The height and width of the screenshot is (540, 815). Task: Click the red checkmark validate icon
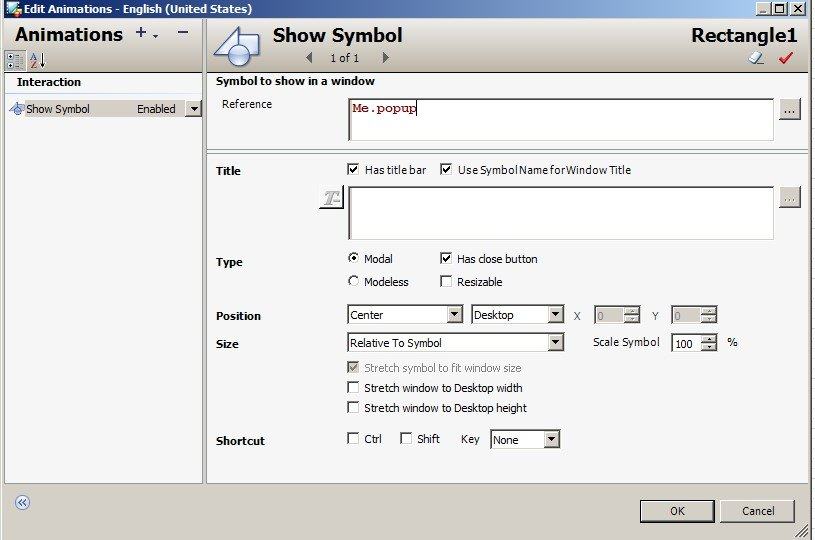tap(785, 59)
